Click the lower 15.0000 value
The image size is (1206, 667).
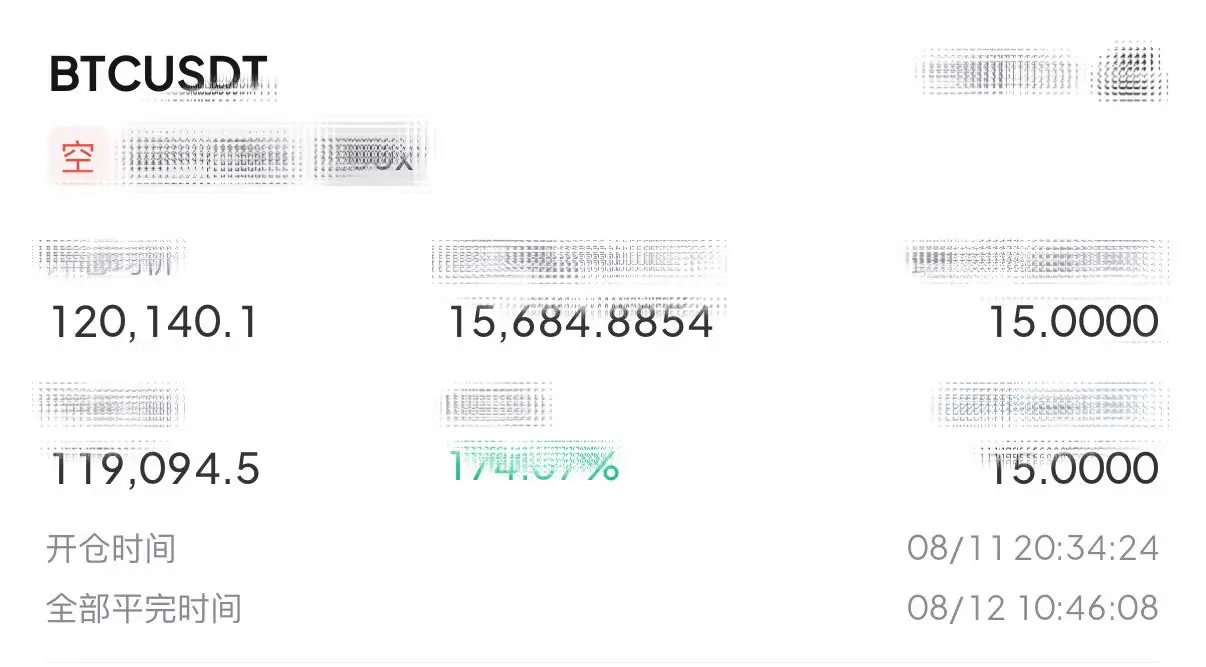click(1074, 468)
